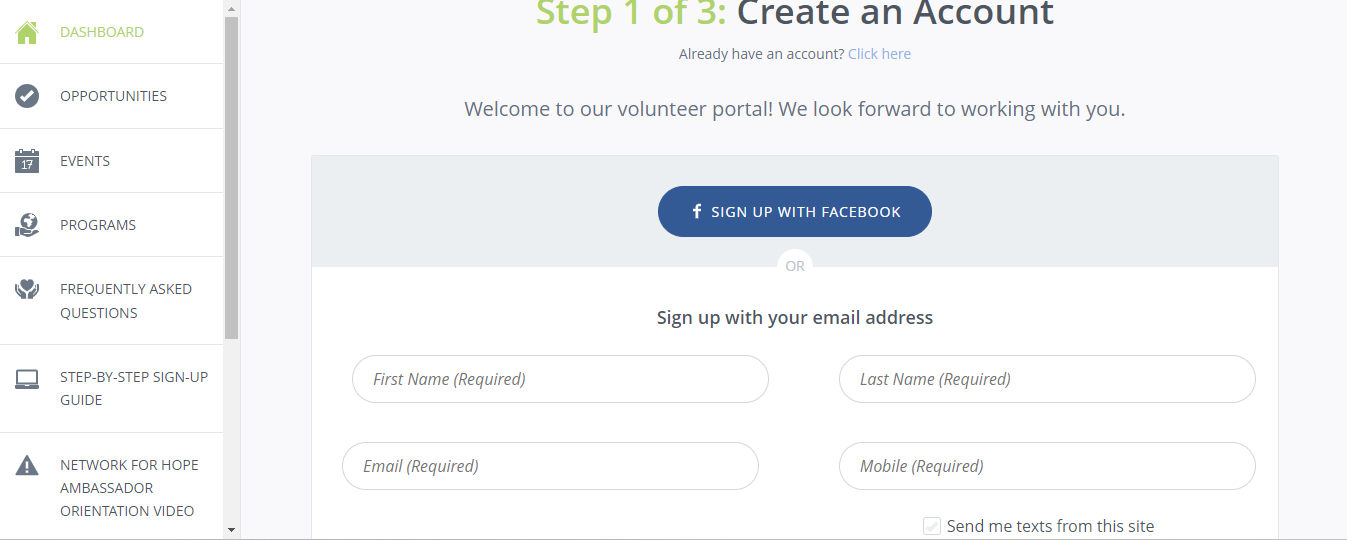Click the Sign Up With Facebook button

pos(795,211)
